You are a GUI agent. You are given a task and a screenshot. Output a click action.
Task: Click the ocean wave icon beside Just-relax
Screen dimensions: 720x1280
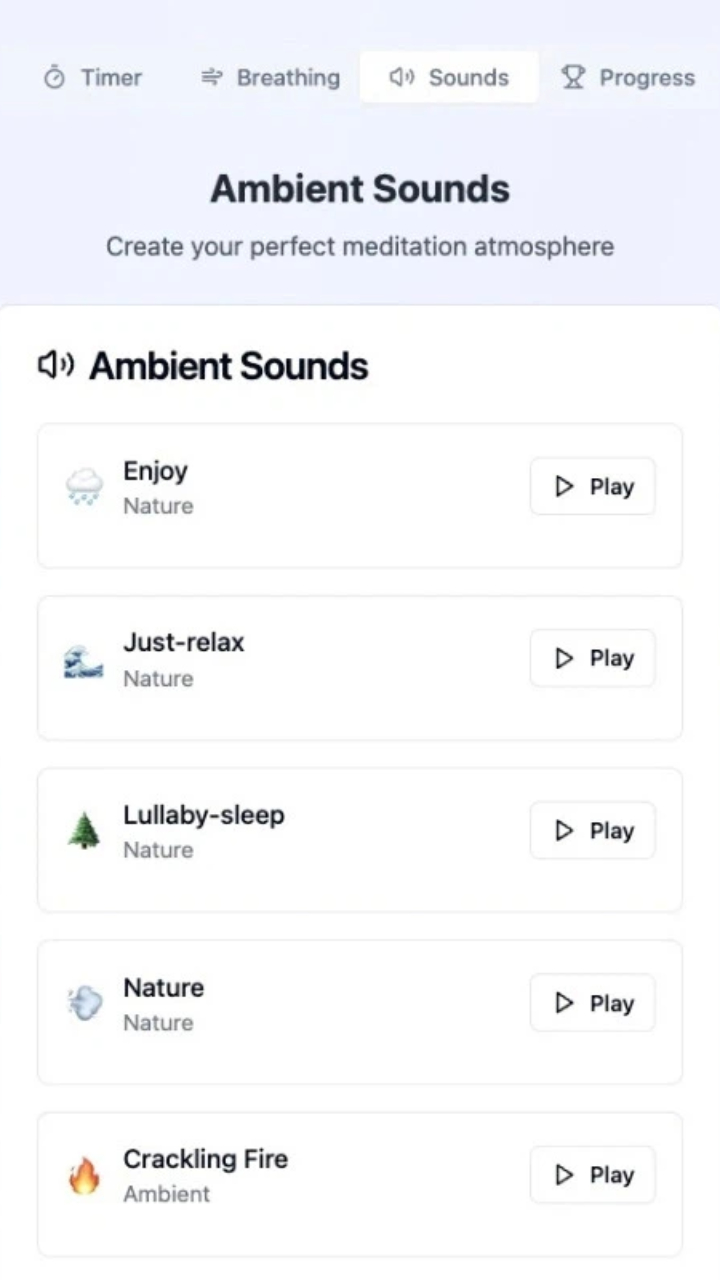(x=84, y=660)
